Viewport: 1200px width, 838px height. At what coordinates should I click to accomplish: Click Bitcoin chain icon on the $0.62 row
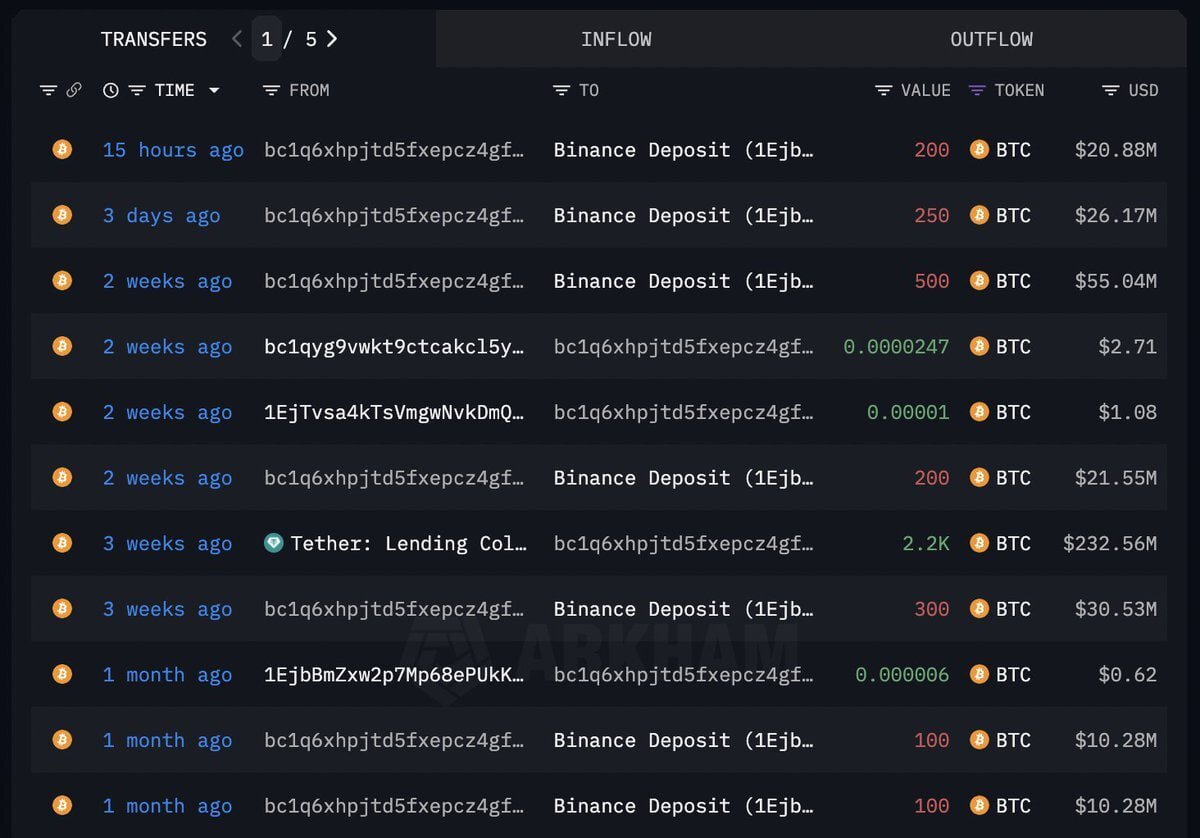(62, 674)
